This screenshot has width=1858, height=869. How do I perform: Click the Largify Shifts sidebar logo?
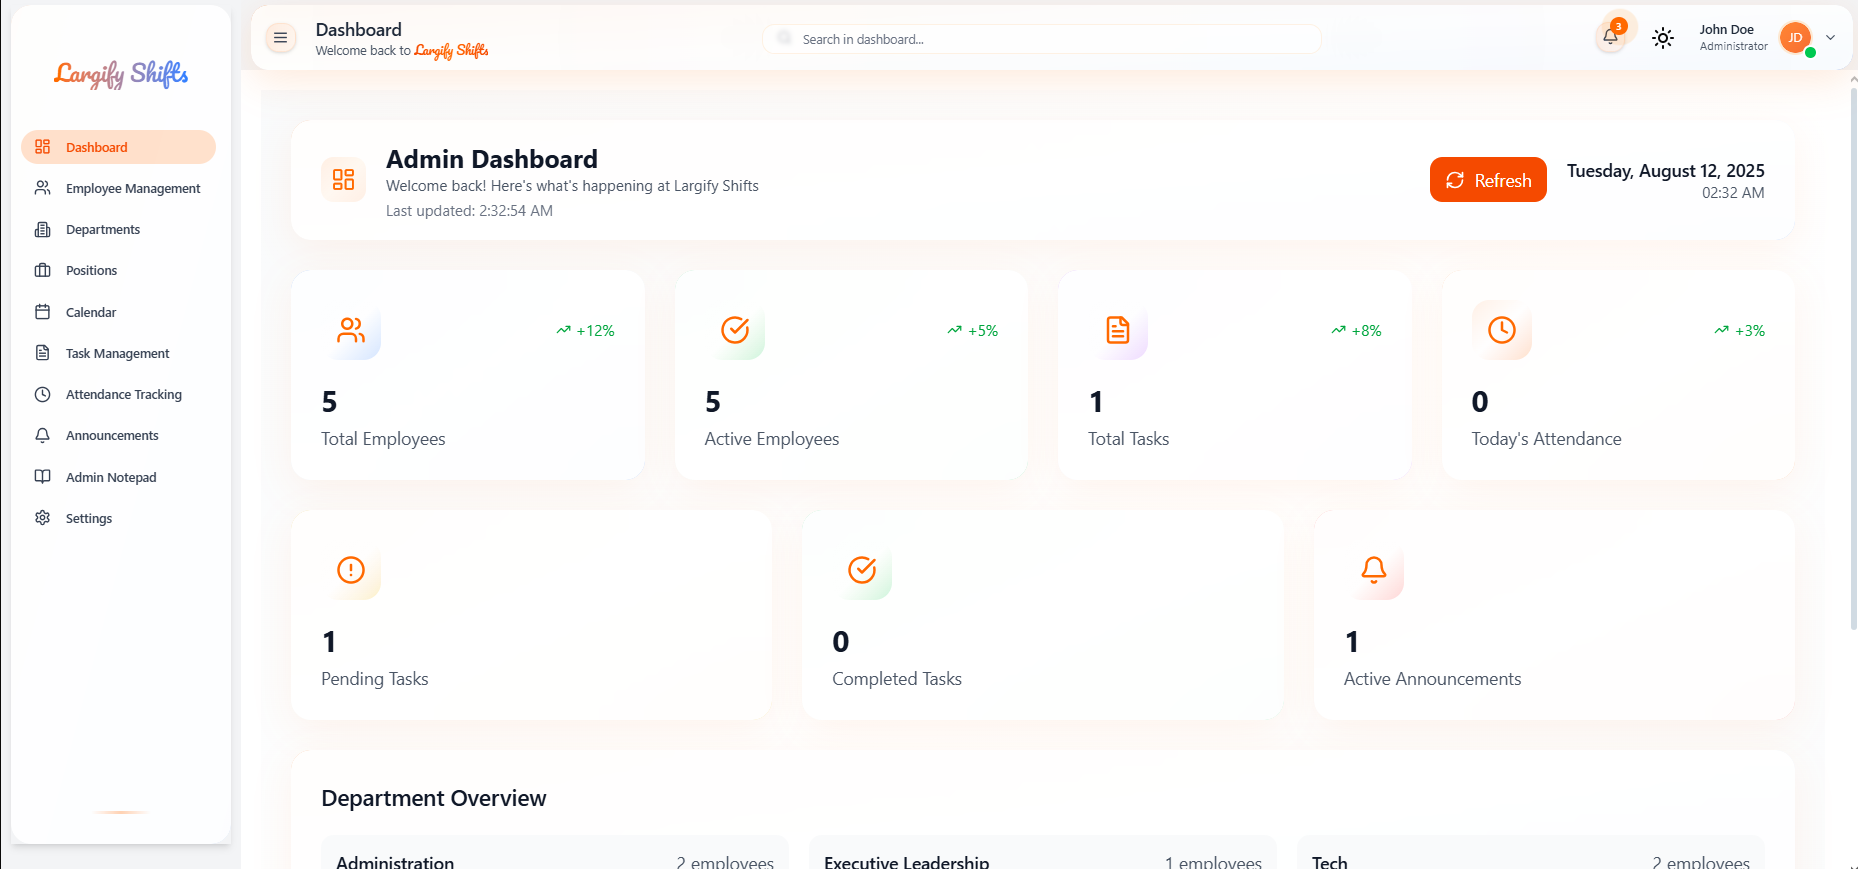pos(121,74)
